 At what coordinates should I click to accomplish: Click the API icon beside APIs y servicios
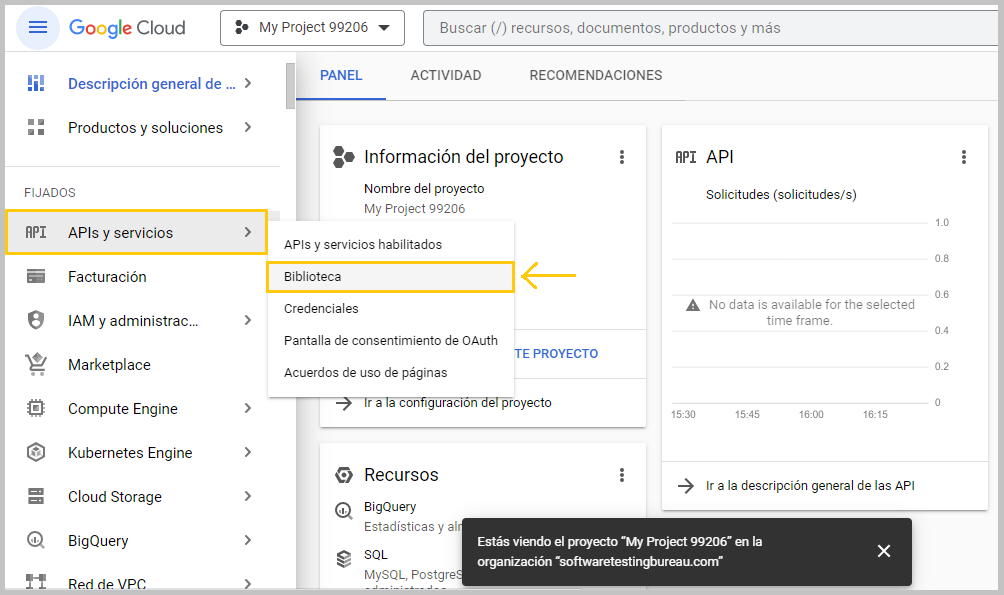[36, 232]
